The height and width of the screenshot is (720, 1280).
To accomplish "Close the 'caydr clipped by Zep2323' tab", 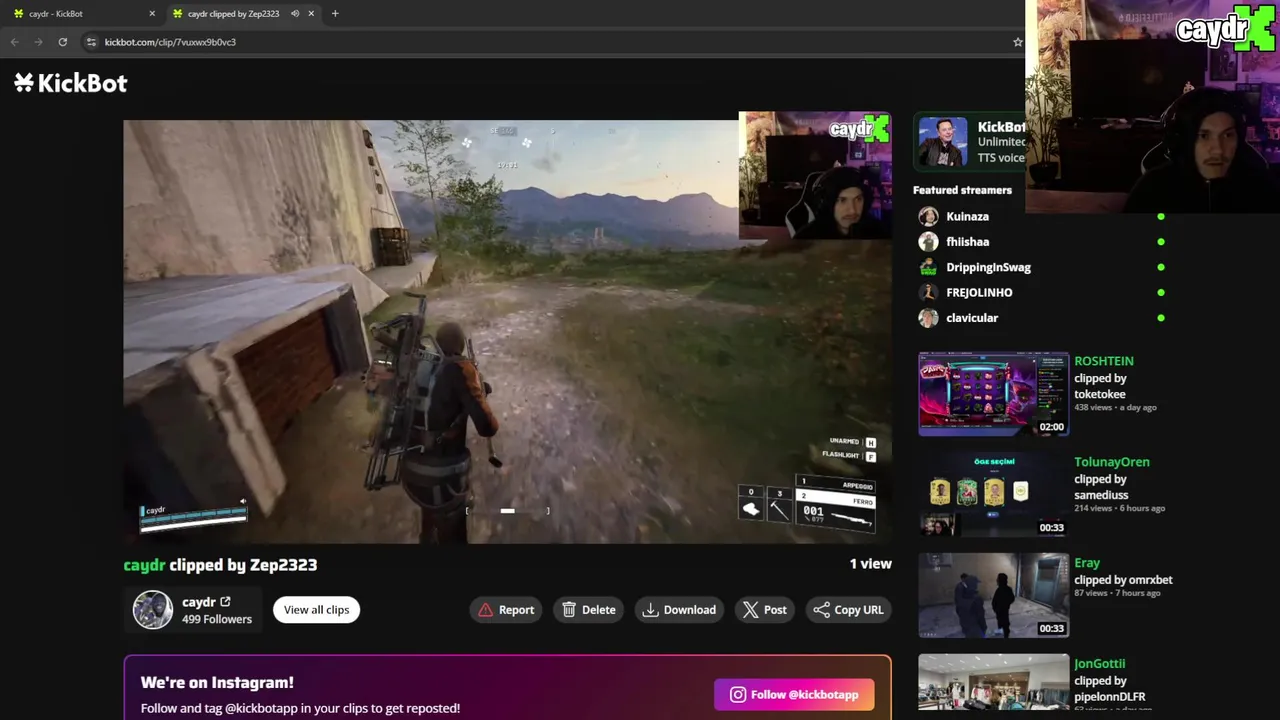I will click(311, 14).
